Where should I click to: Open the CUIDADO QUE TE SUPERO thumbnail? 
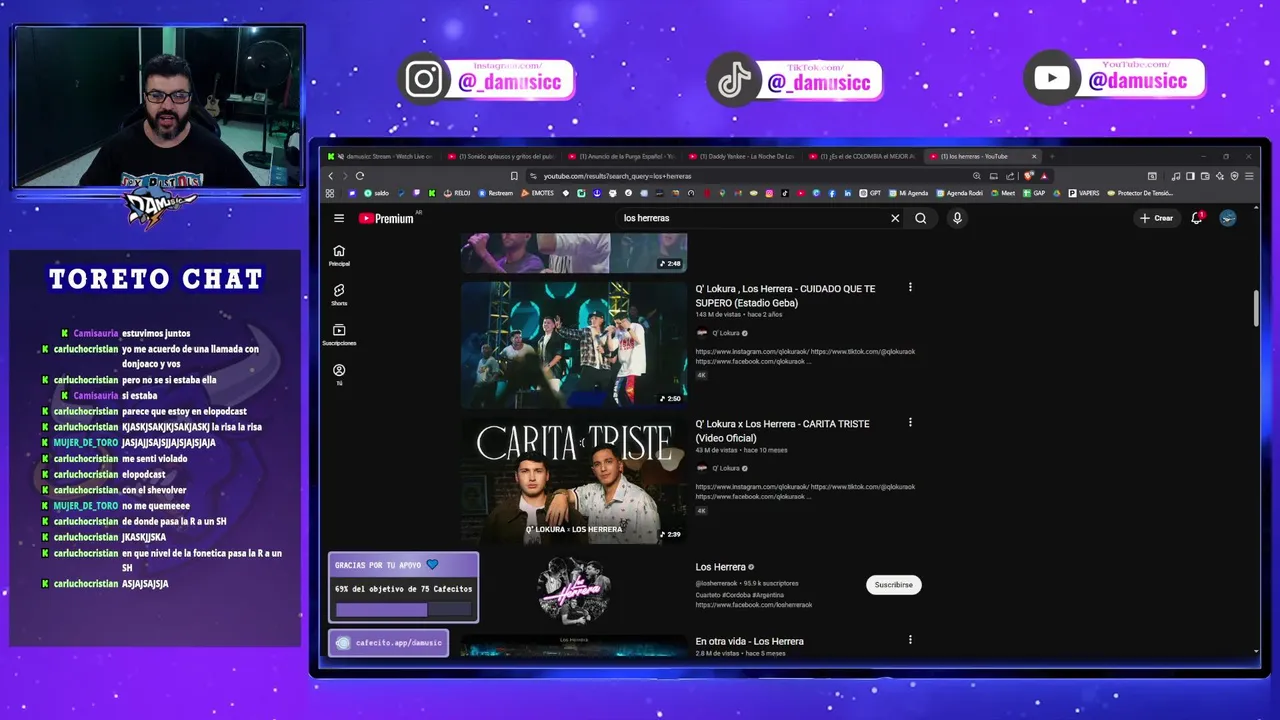pyautogui.click(x=574, y=344)
